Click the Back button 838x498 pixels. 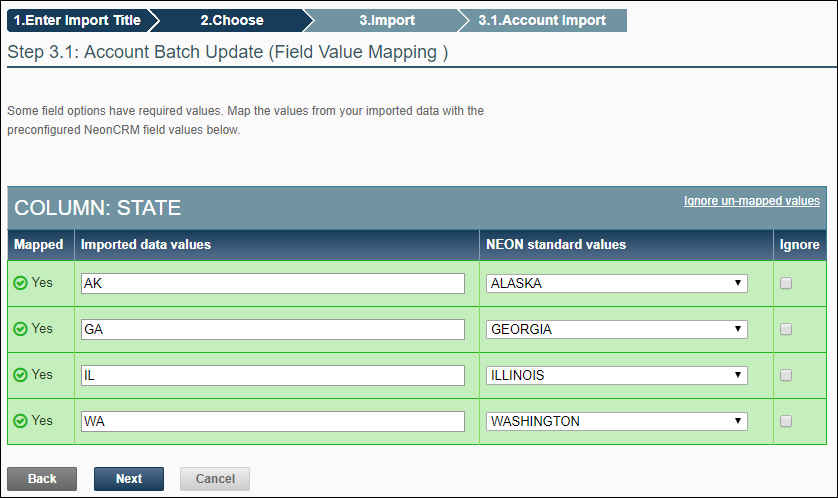42,479
